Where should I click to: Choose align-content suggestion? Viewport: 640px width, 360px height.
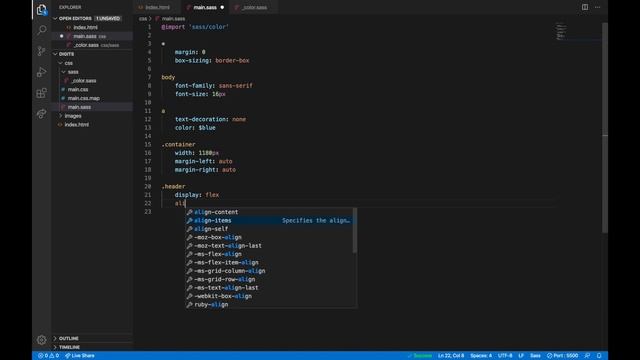[x=269, y=212]
